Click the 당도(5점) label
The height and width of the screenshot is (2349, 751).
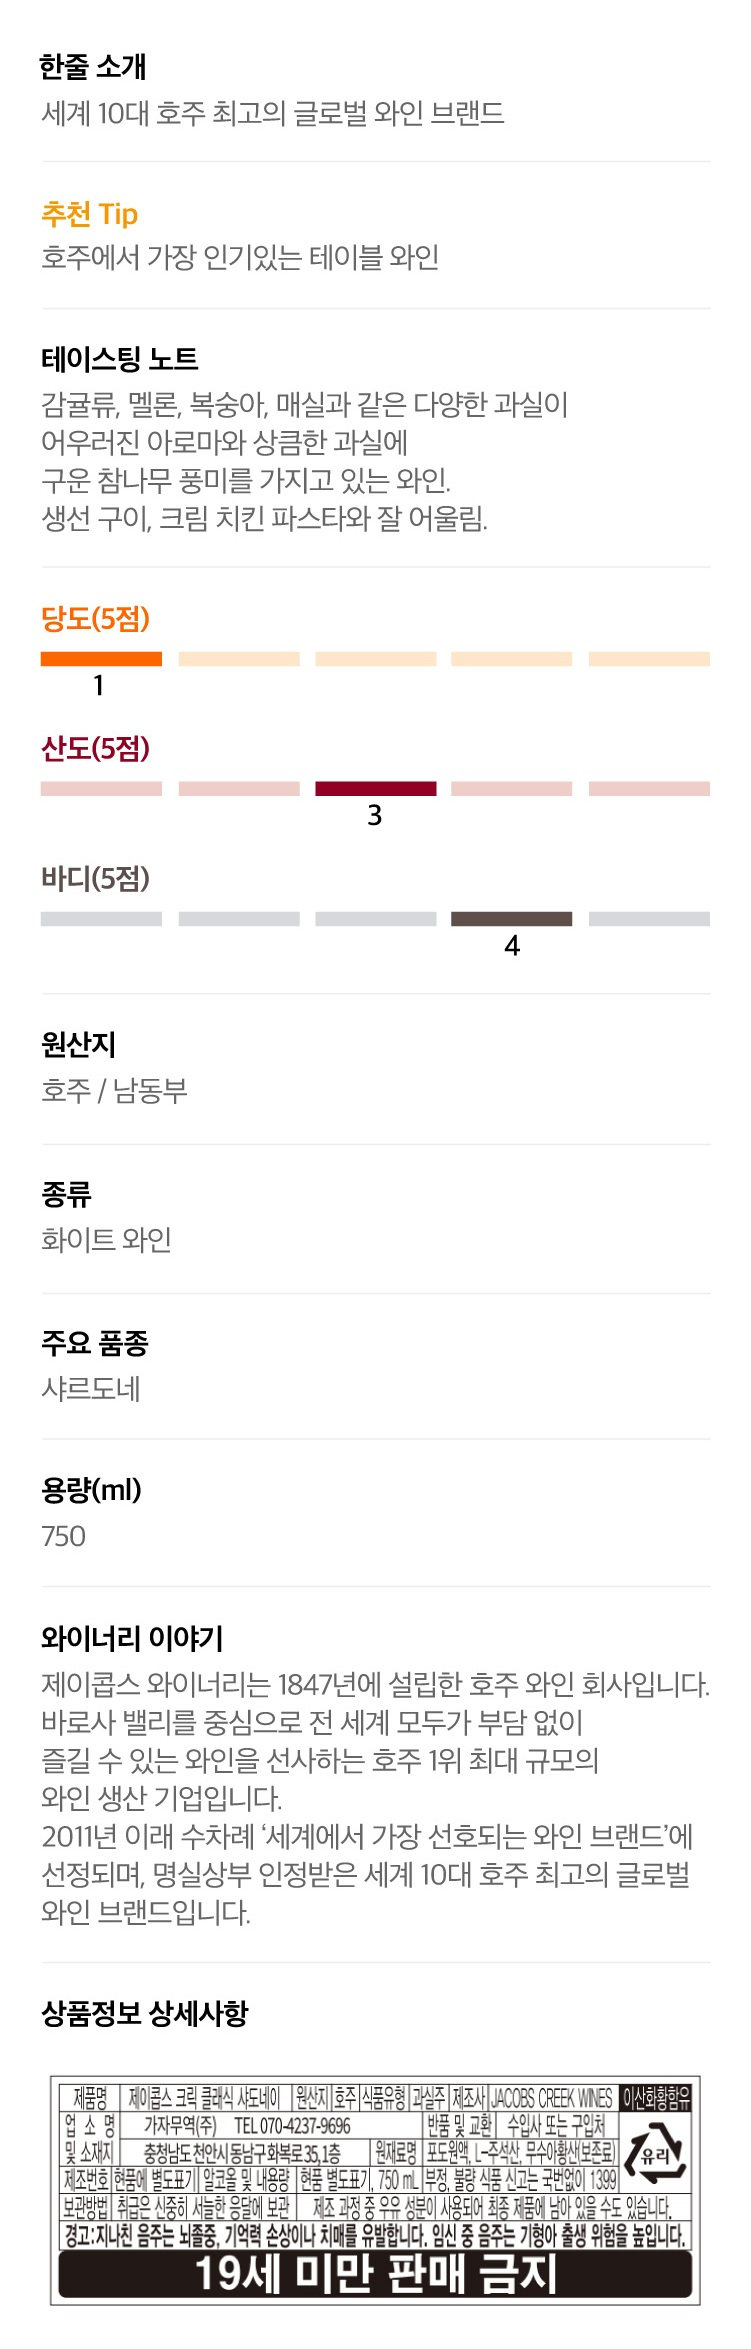click(95, 618)
